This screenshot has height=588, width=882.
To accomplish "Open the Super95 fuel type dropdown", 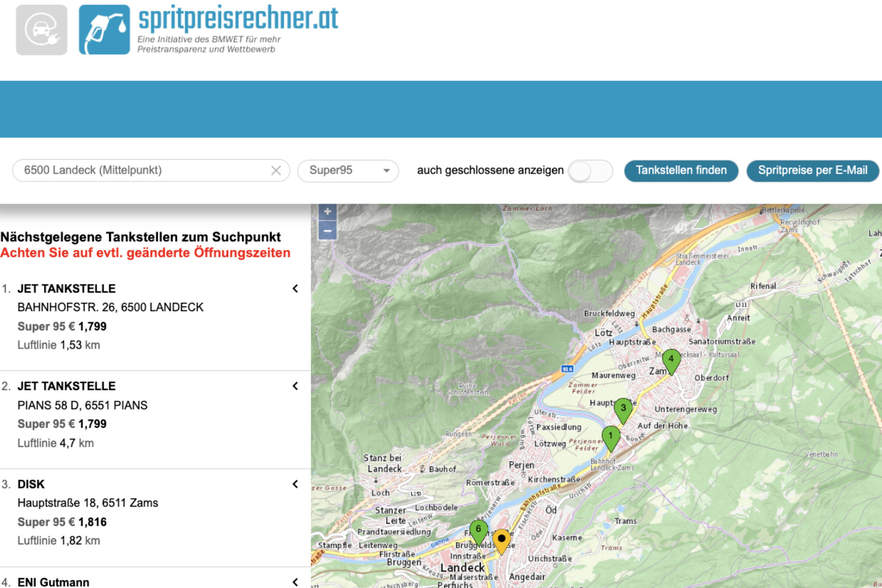I will (x=348, y=170).
